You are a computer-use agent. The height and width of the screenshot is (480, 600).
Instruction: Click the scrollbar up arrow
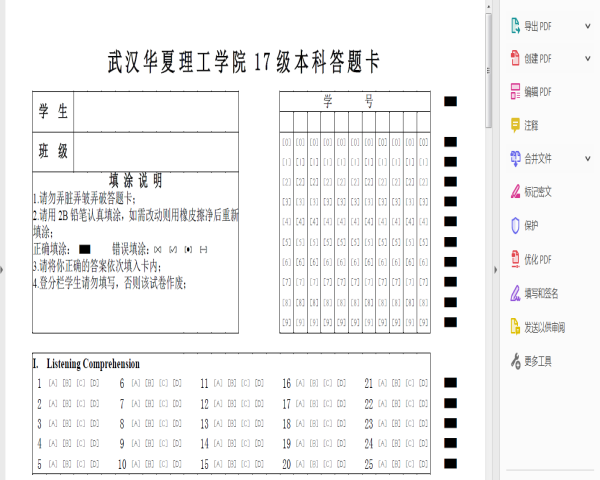tap(488, 7)
